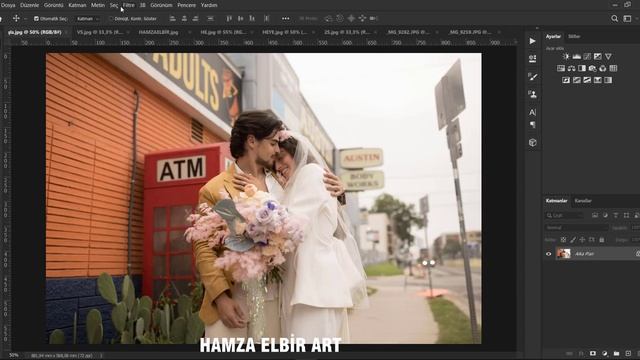Screen dimensions: 640x360
Task: Toggle lock transparent pixels in Layers panel
Action: point(563,240)
